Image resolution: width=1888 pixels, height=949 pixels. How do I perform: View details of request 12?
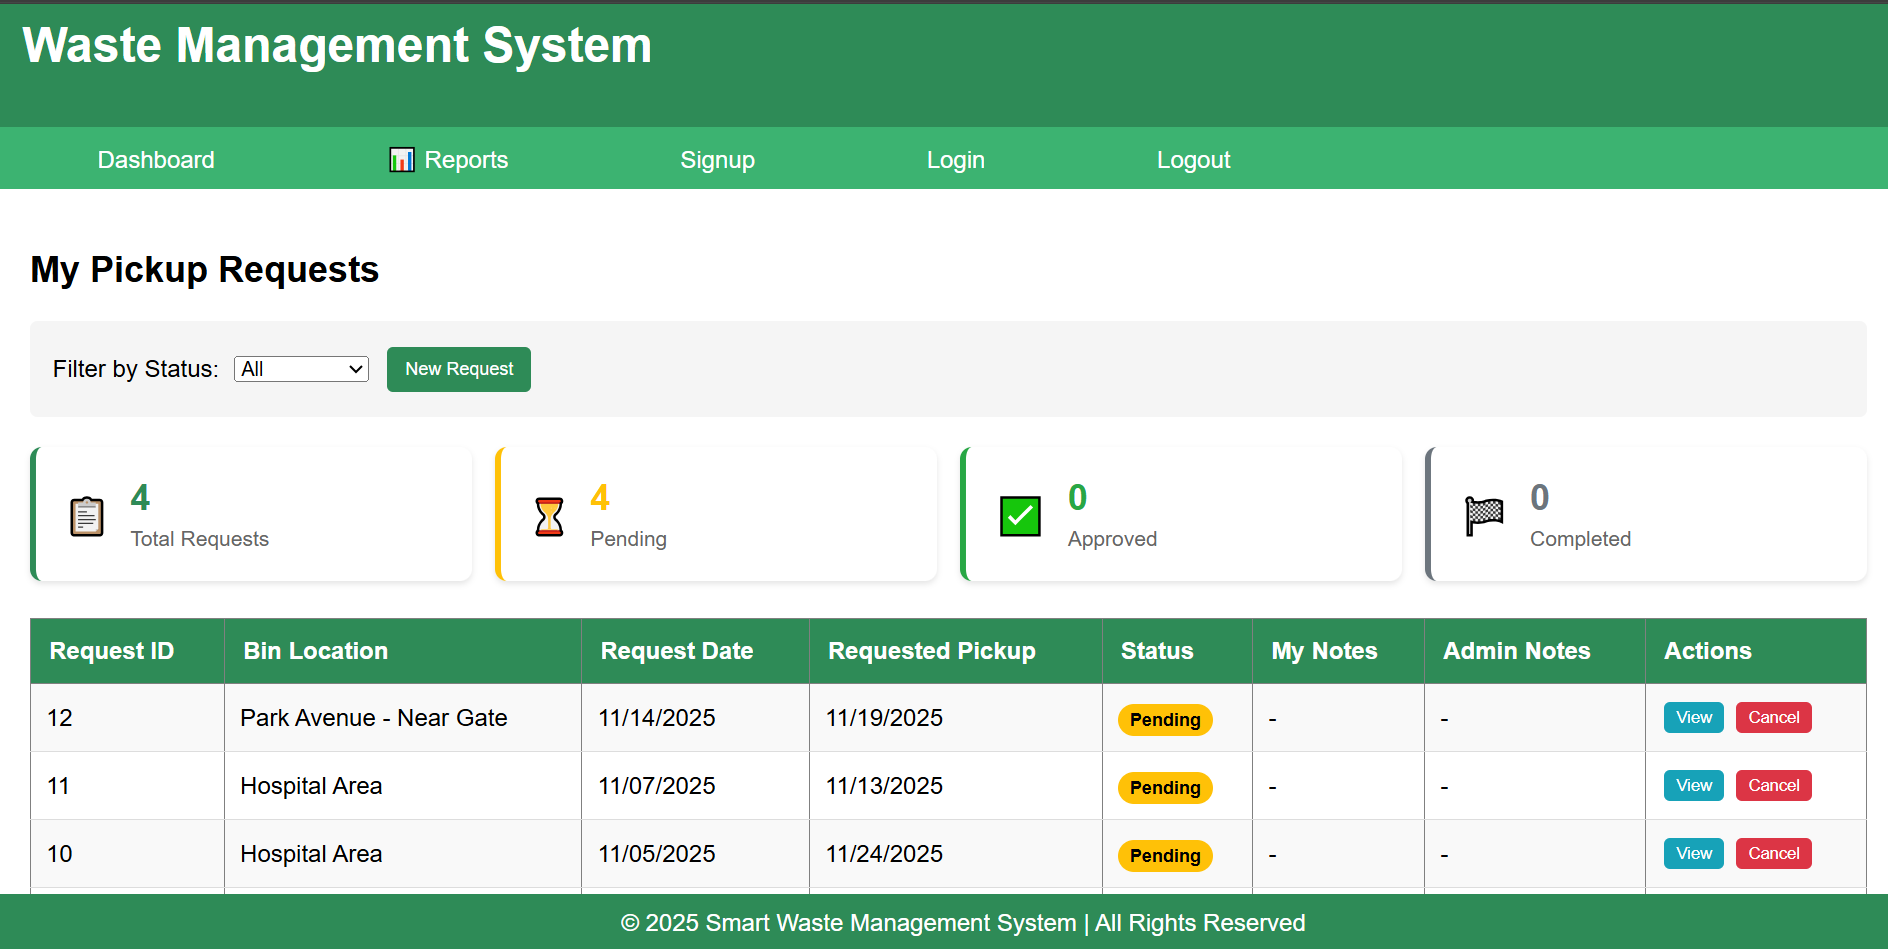pos(1692,717)
